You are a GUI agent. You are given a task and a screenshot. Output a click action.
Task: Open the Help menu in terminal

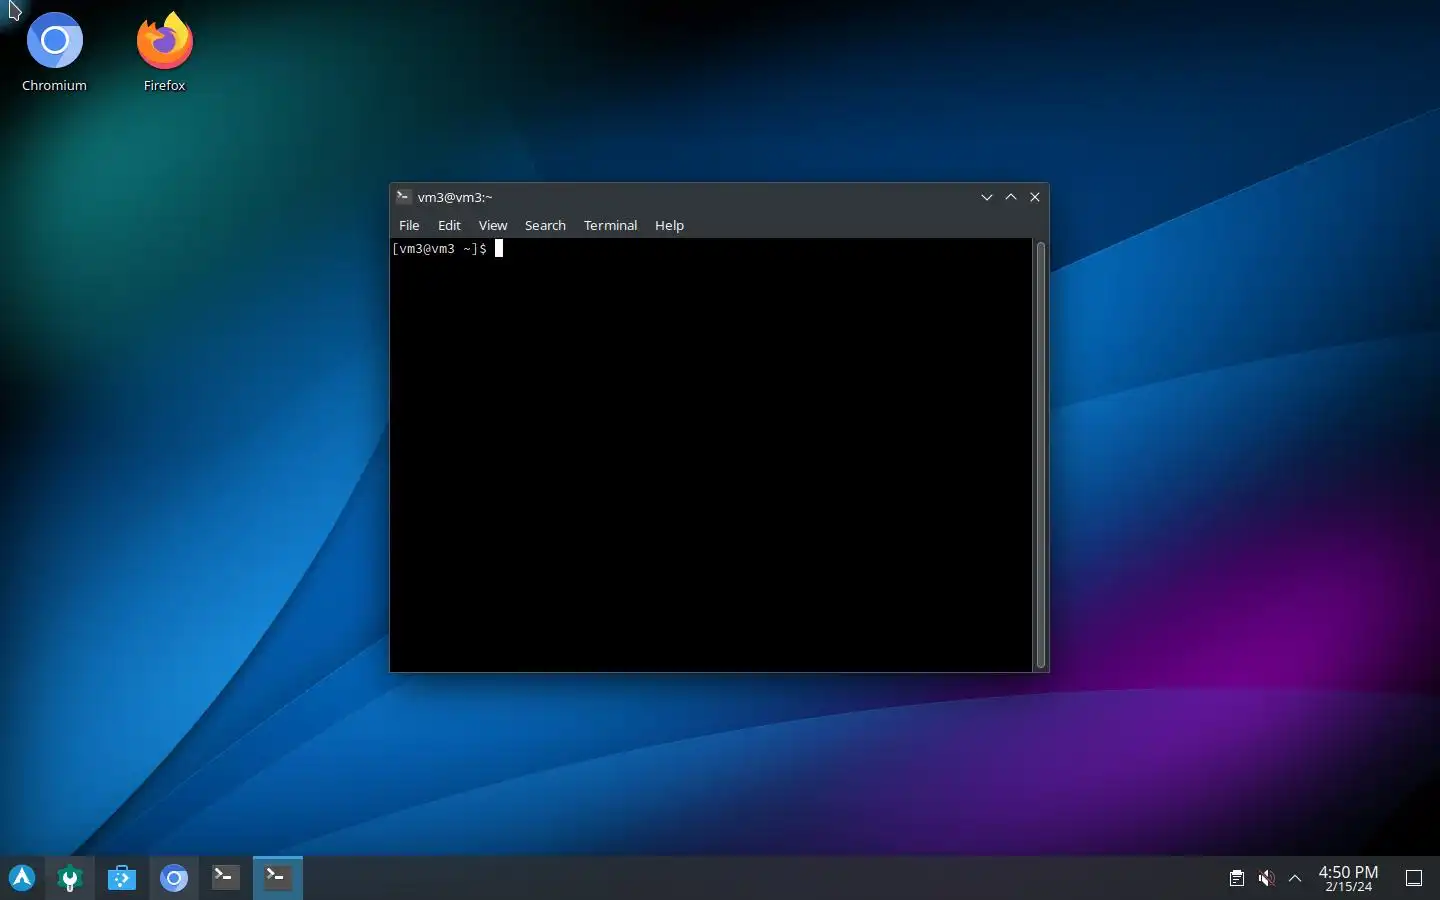(669, 225)
